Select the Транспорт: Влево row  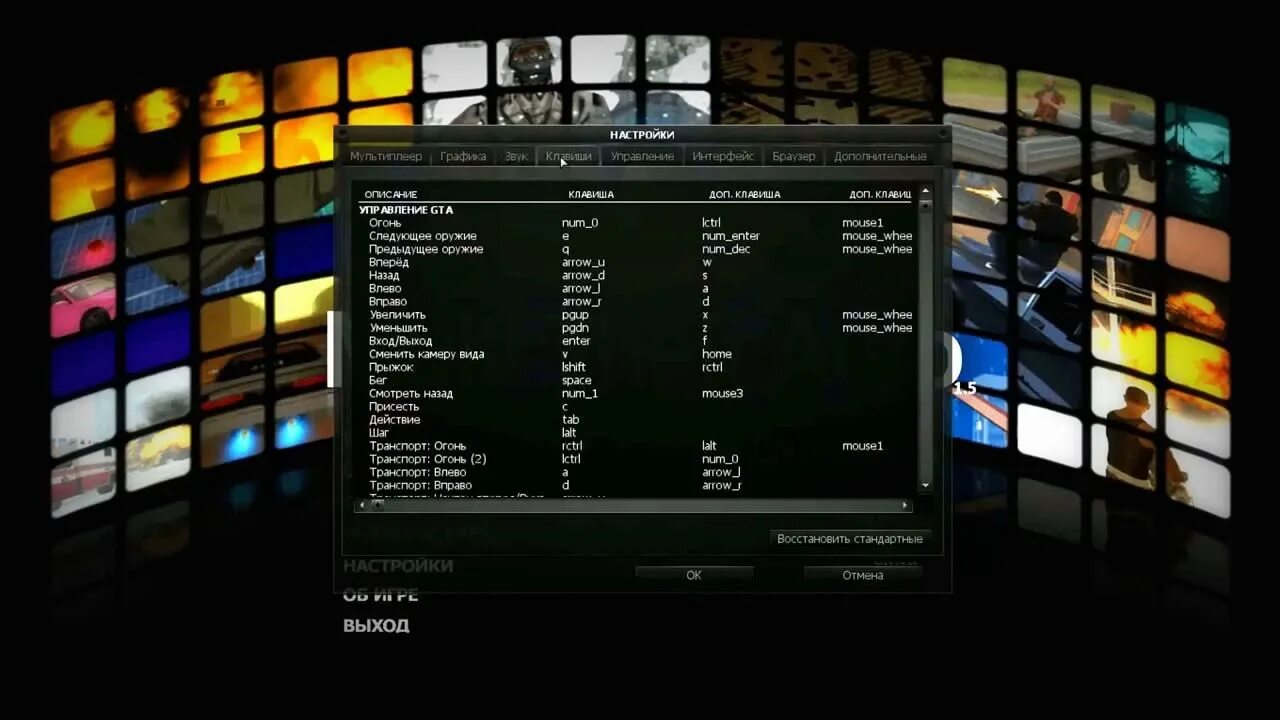636,472
